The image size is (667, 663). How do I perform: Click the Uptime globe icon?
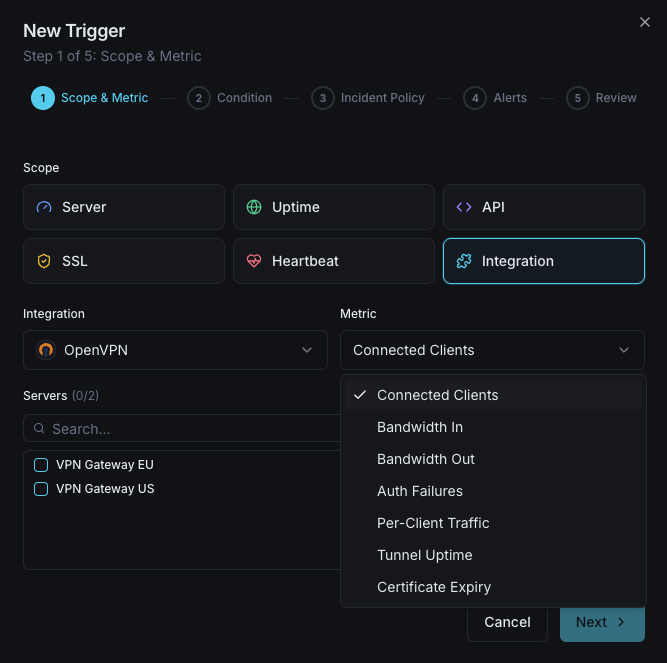254,207
